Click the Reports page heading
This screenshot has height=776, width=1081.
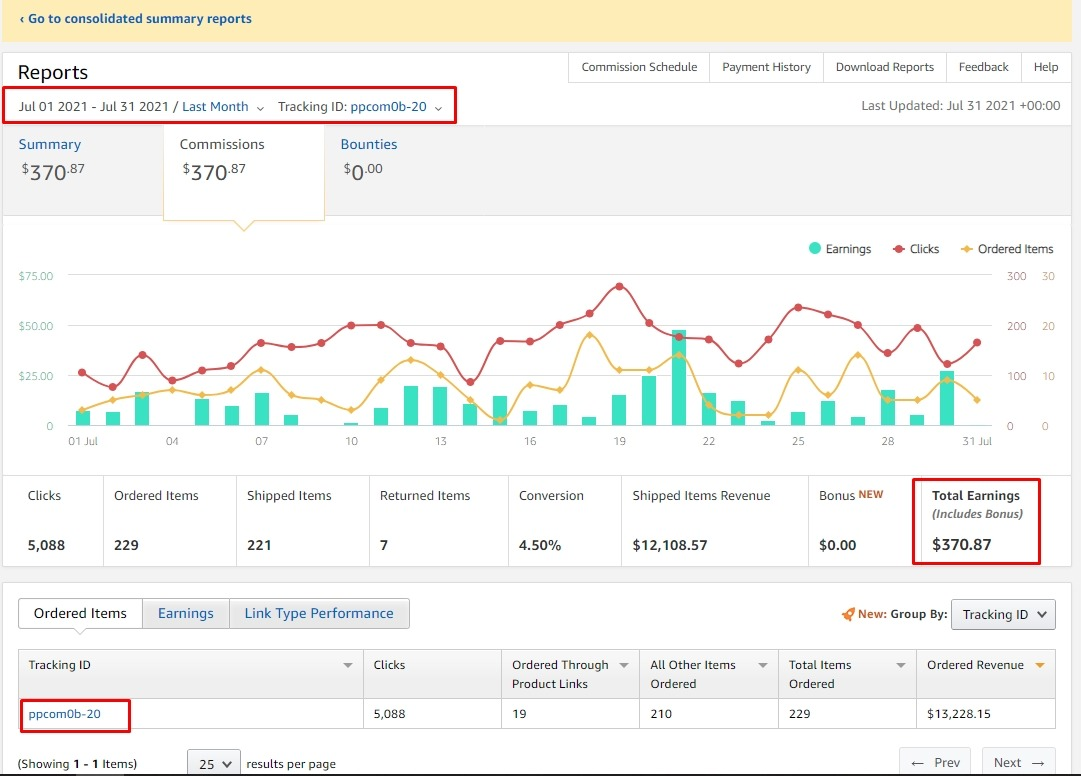point(52,72)
